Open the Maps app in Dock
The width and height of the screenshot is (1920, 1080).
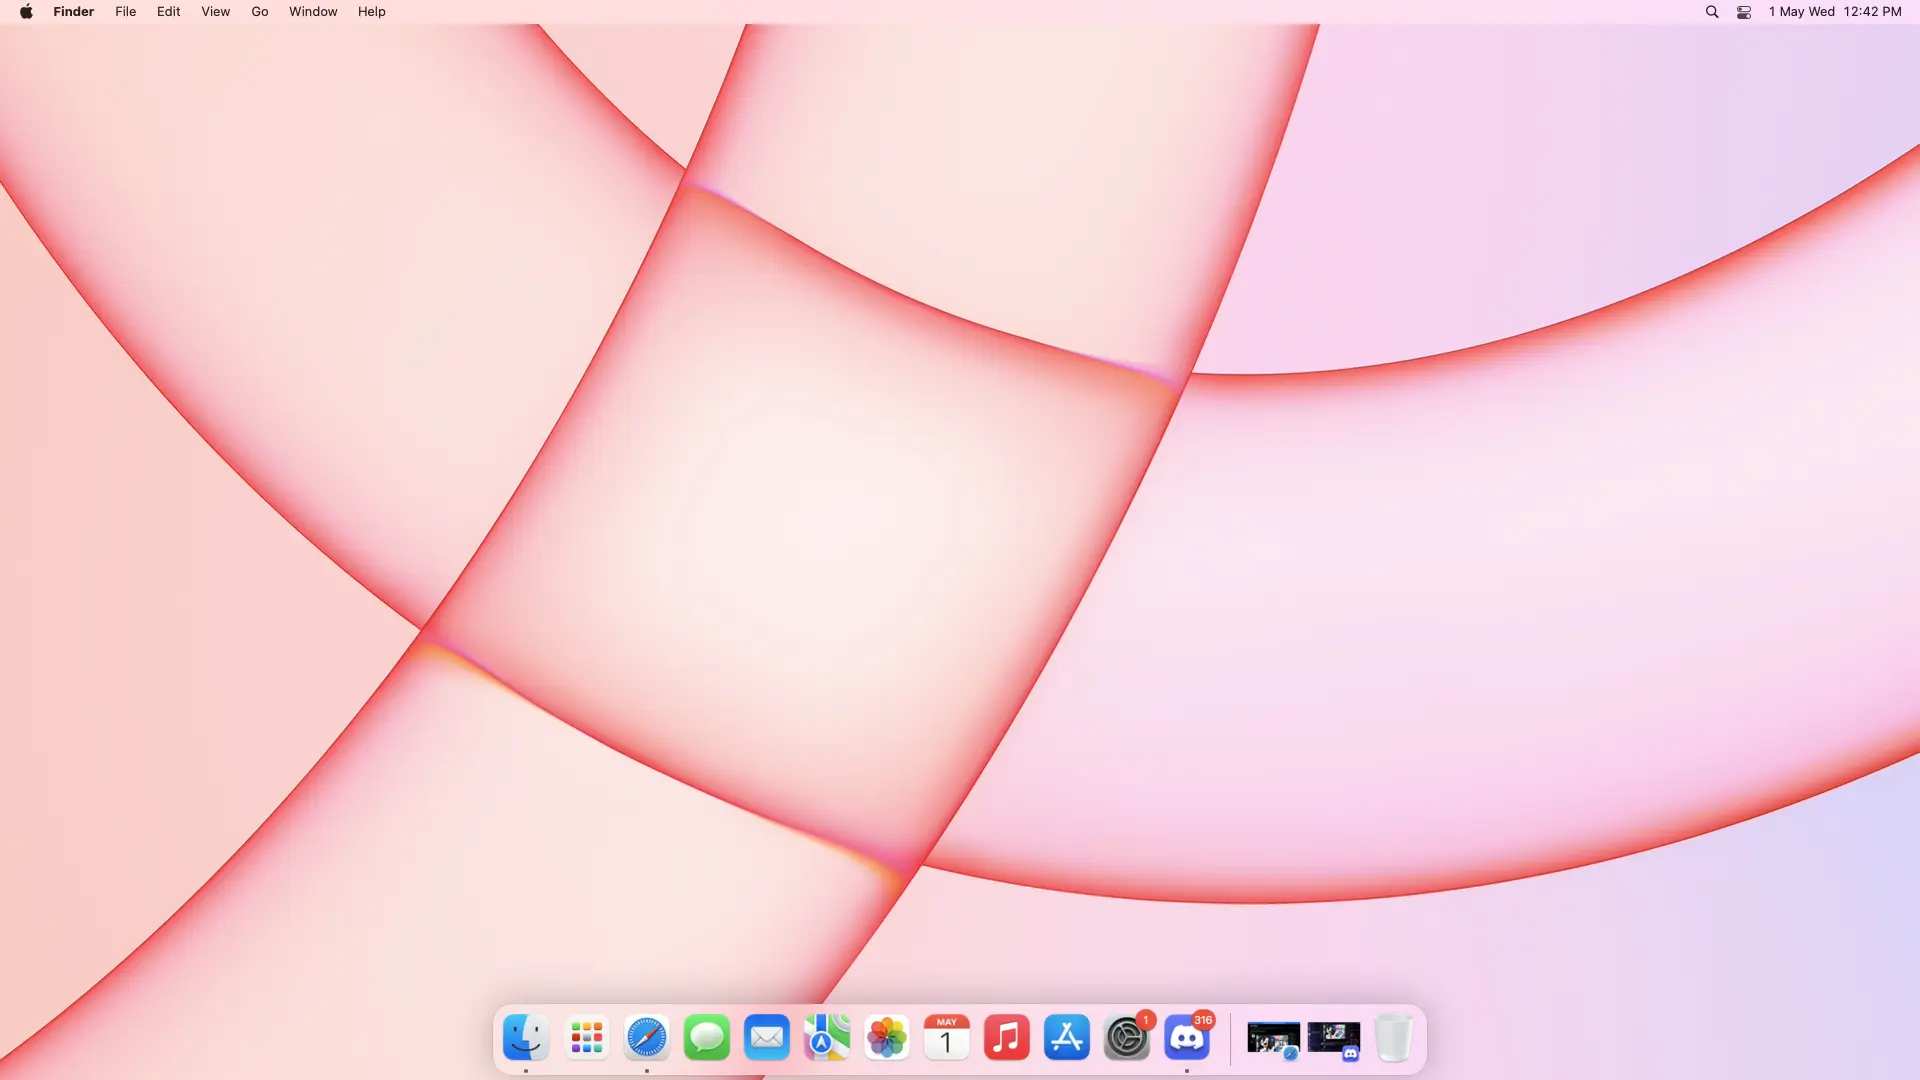(x=827, y=1038)
